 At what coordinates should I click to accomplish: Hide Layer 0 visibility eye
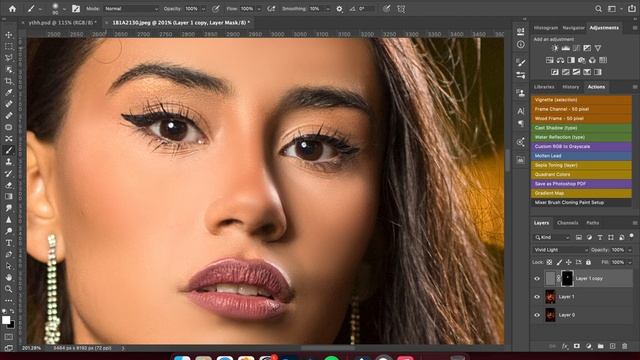coord(537,315)
